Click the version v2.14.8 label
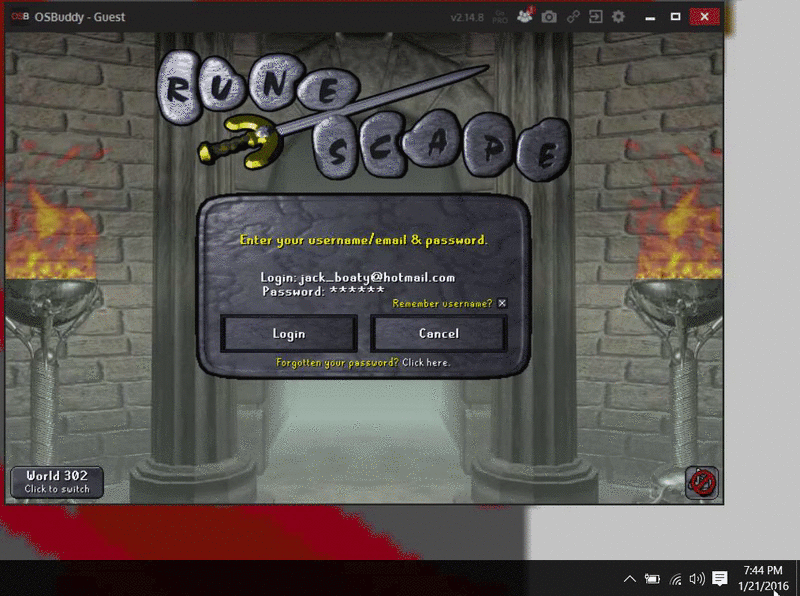The width and height of the screenshot is (800, 596). pyautogui.click(x=467, y=17)
